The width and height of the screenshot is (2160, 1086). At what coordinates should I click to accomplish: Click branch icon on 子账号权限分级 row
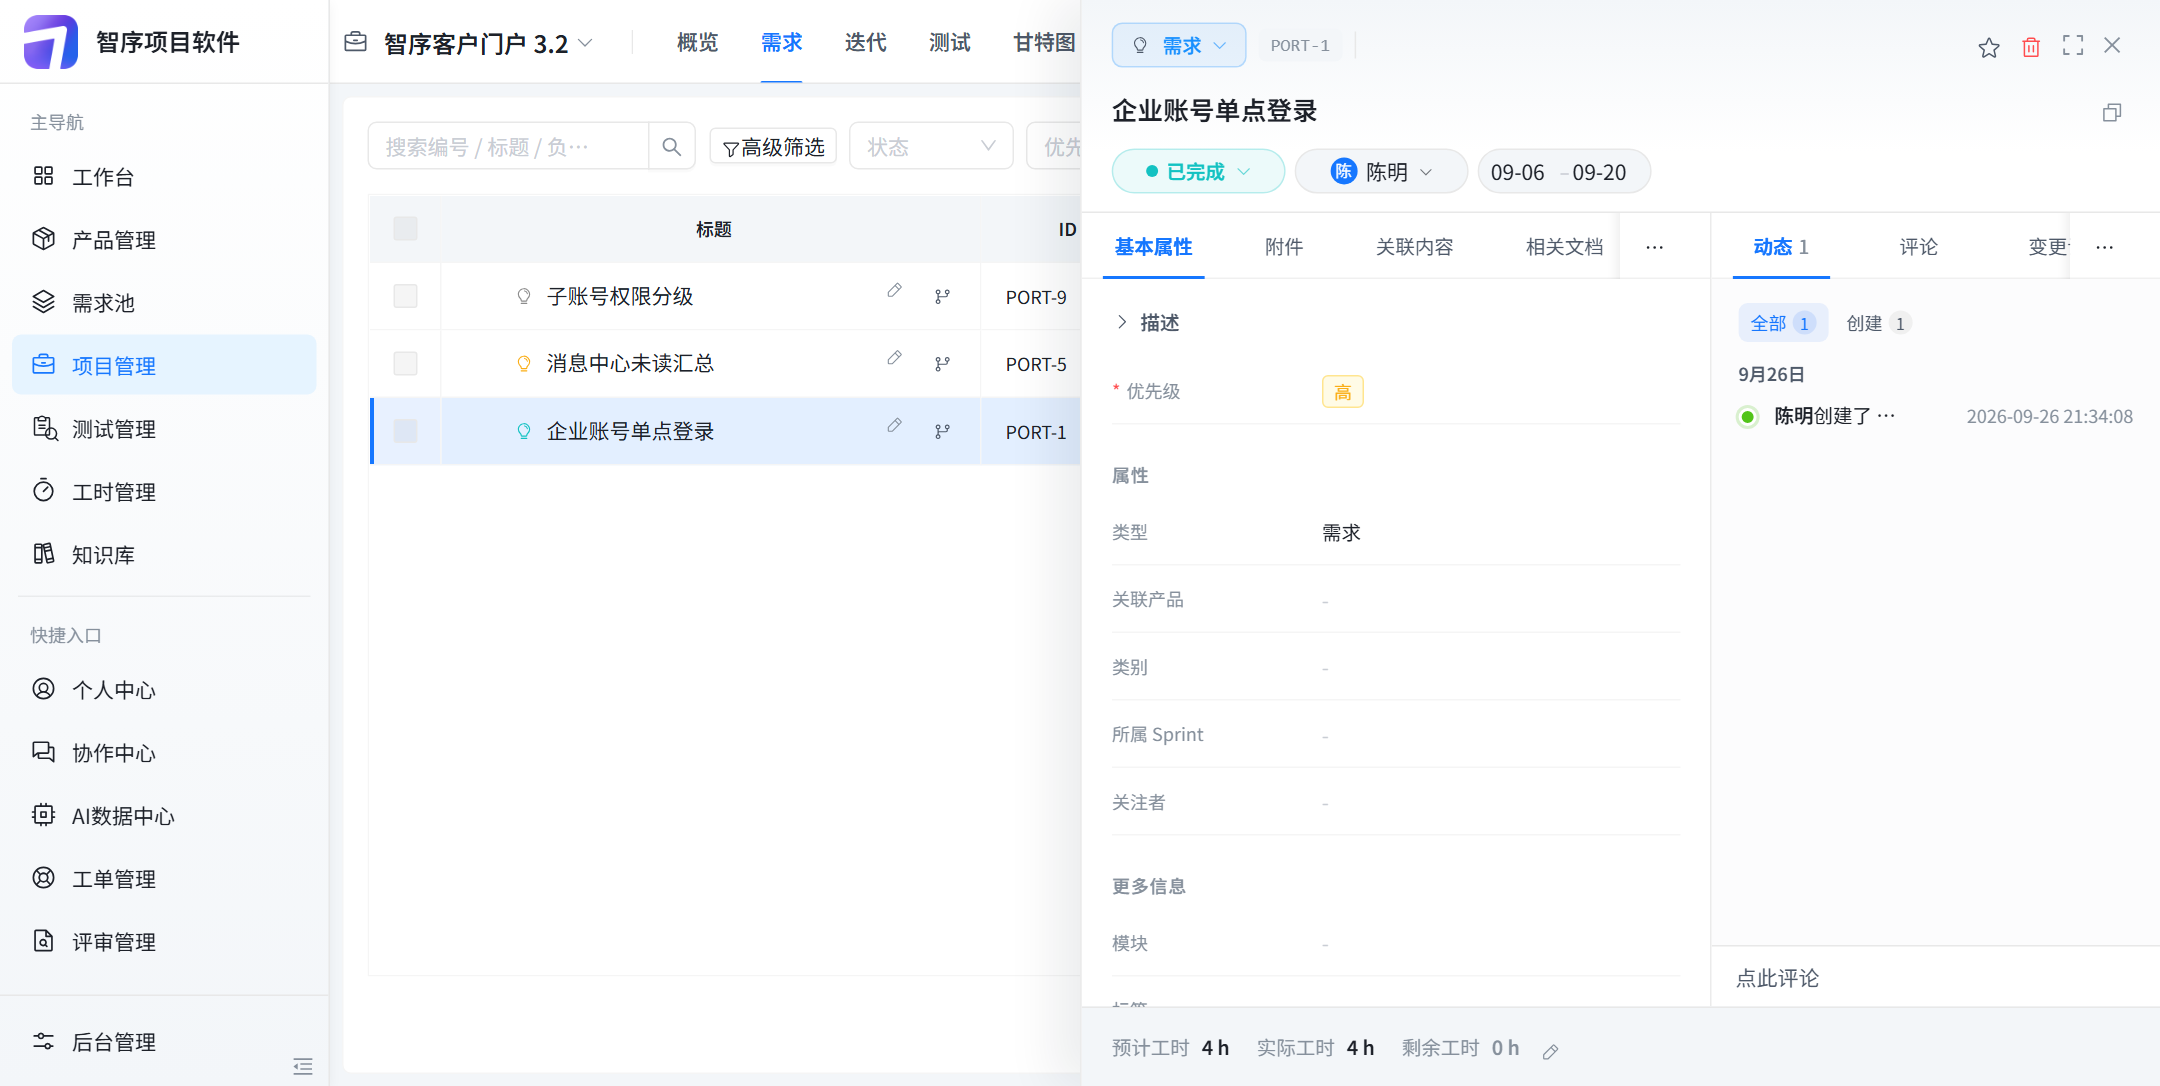(942, 296)
